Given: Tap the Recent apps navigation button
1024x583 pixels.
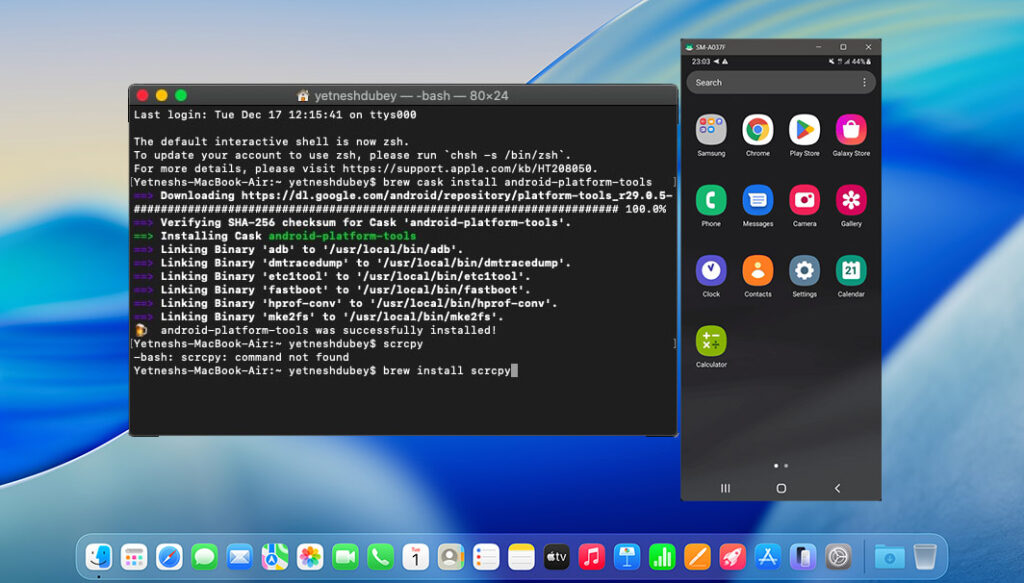Looking at the screenshot, I should [x=725, y=488].
